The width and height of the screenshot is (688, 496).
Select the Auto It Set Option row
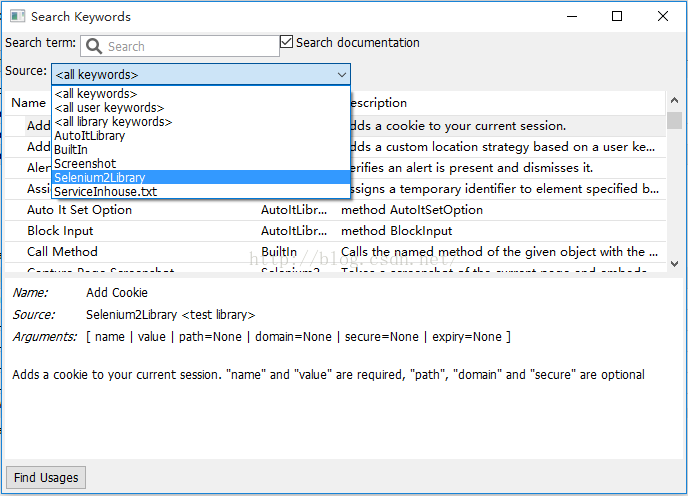pos(336,210)
